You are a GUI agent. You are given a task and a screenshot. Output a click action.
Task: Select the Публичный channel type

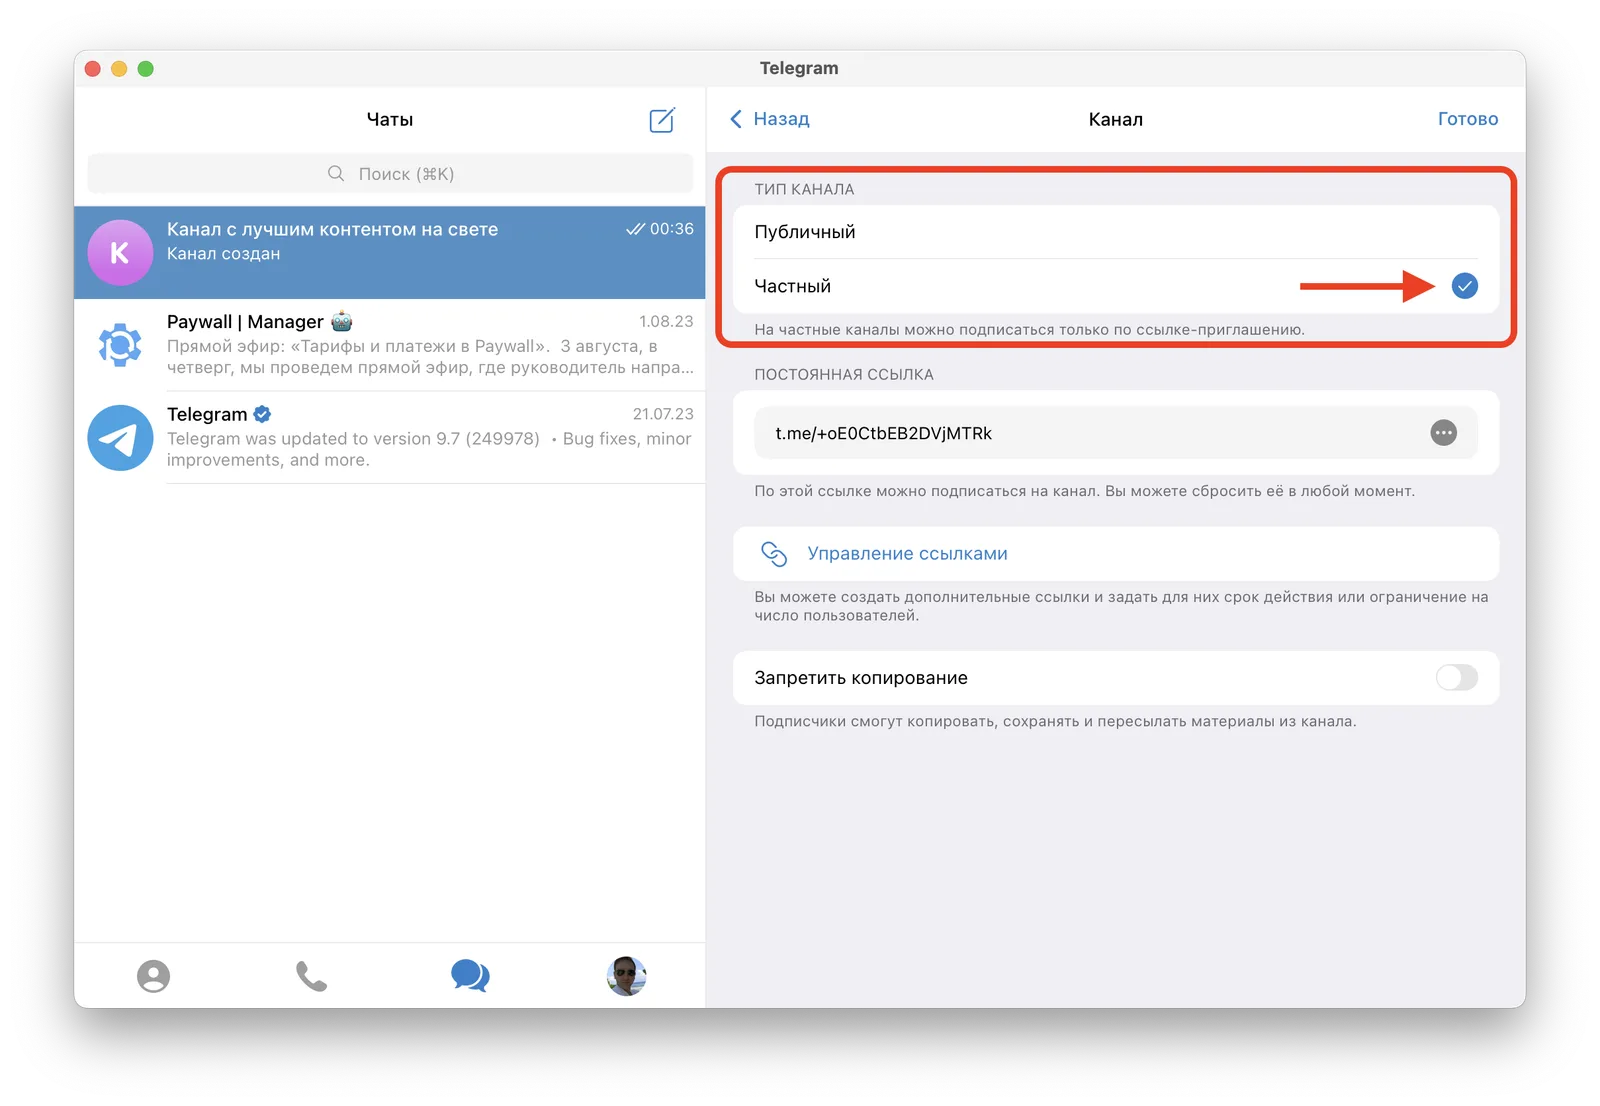tap(1116, 232)
